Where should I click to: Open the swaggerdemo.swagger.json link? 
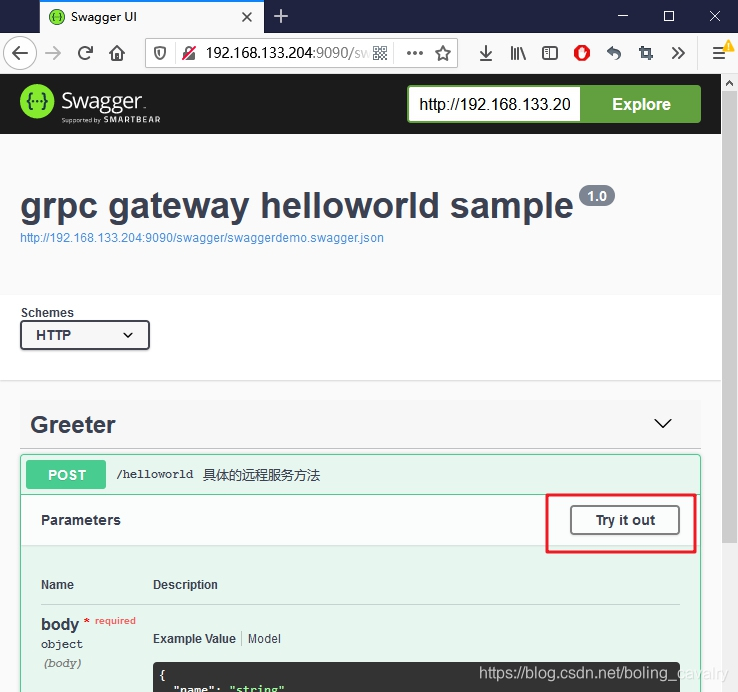click(202, 238)
